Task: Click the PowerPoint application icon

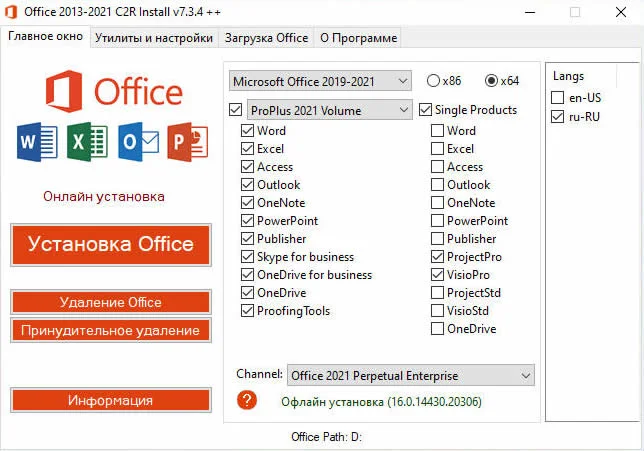Action: click(x=188, y=142)
